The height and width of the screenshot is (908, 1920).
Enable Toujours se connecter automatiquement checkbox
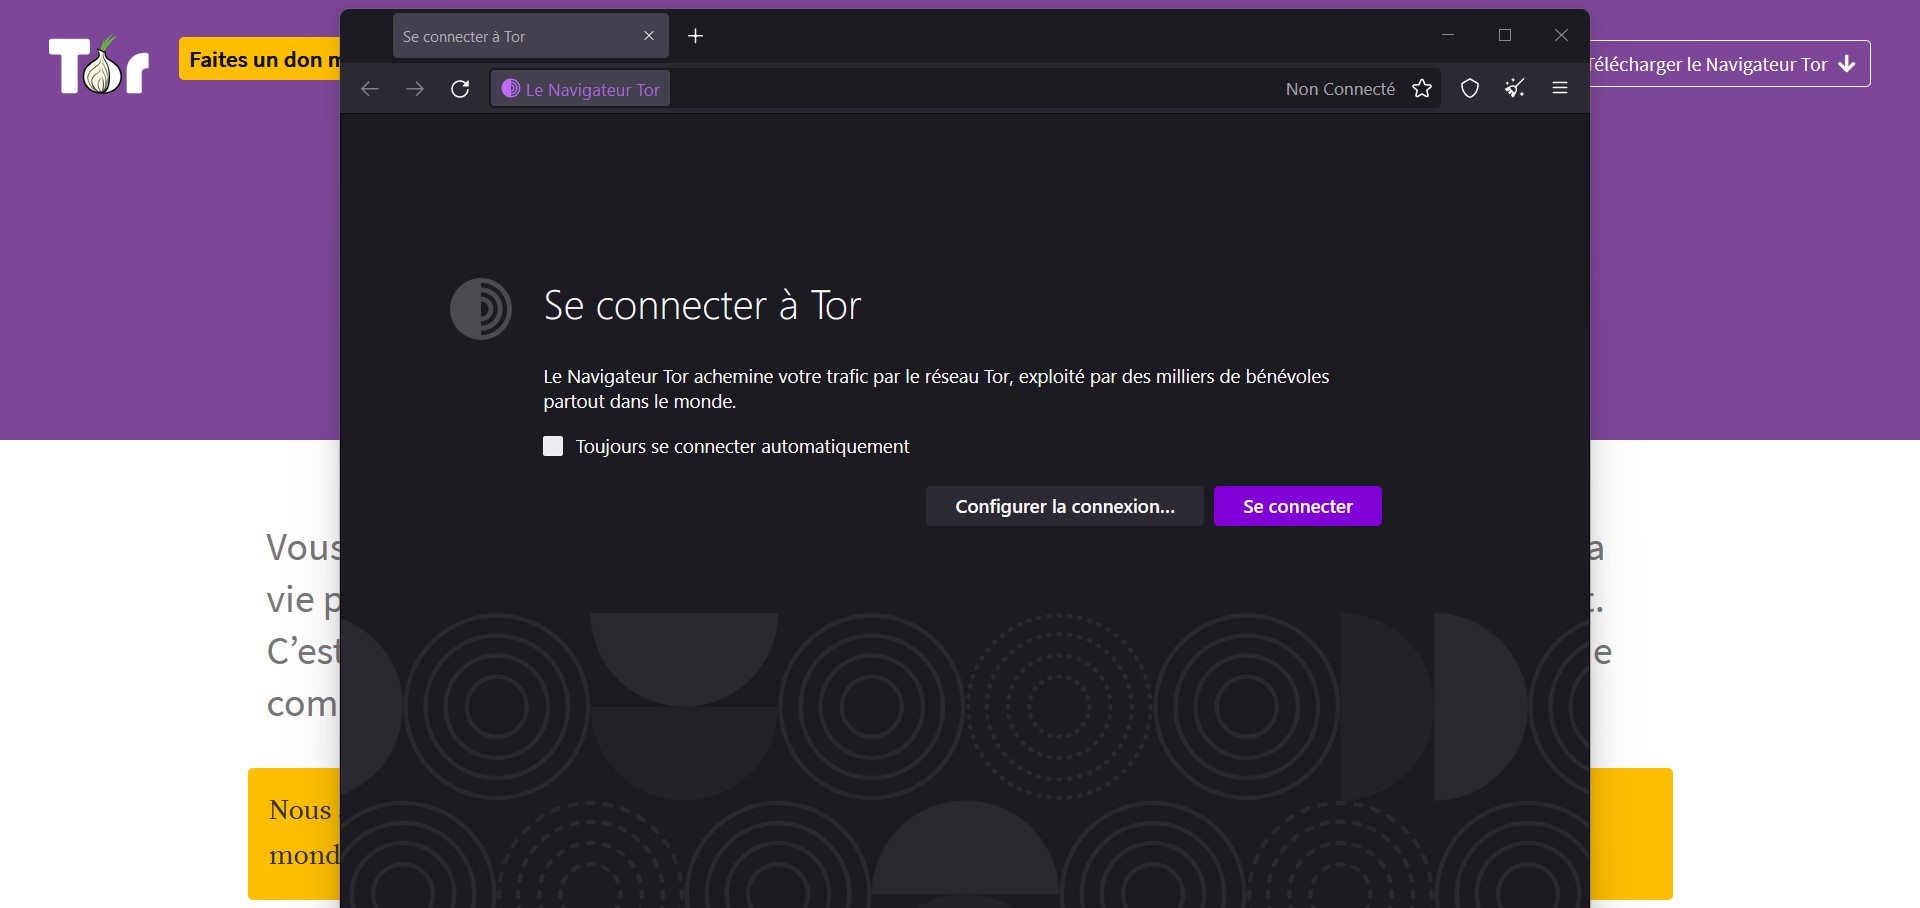click(x=553, y=446)
